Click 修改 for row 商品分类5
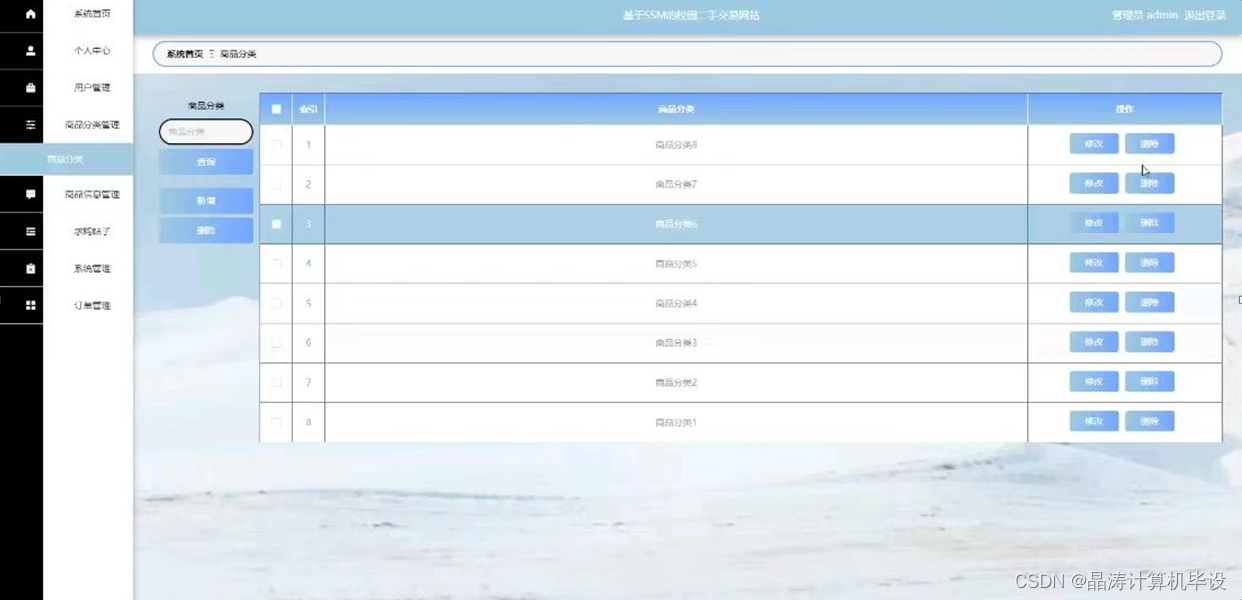The height and width of the screenshot is (600, 1242). pyautogui.click(x=1094, y=263)
